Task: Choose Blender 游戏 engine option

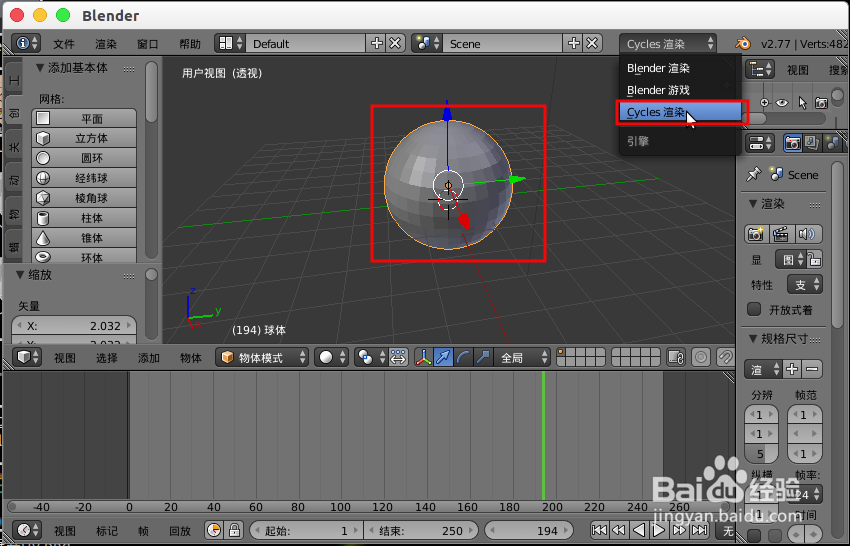Action: (x=680, y=90)
